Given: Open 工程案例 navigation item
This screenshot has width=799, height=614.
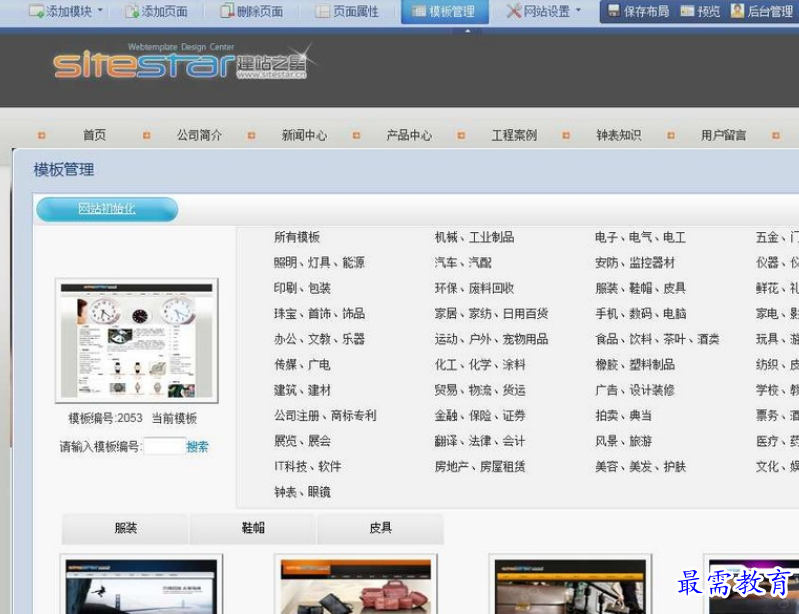Looking at the screenshot, I should tap(514, 135).
